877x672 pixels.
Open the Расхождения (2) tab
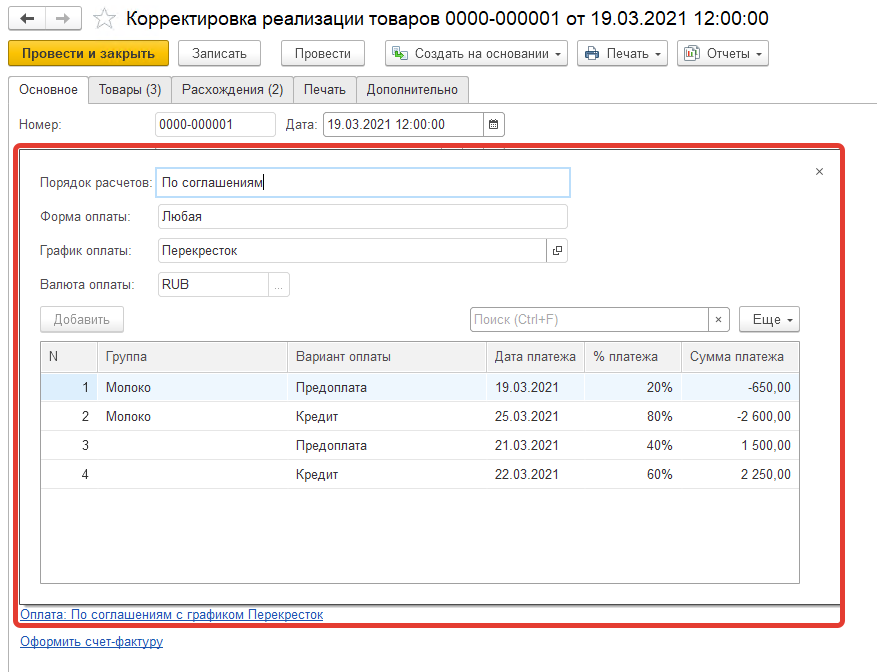(x=232, y=90)
